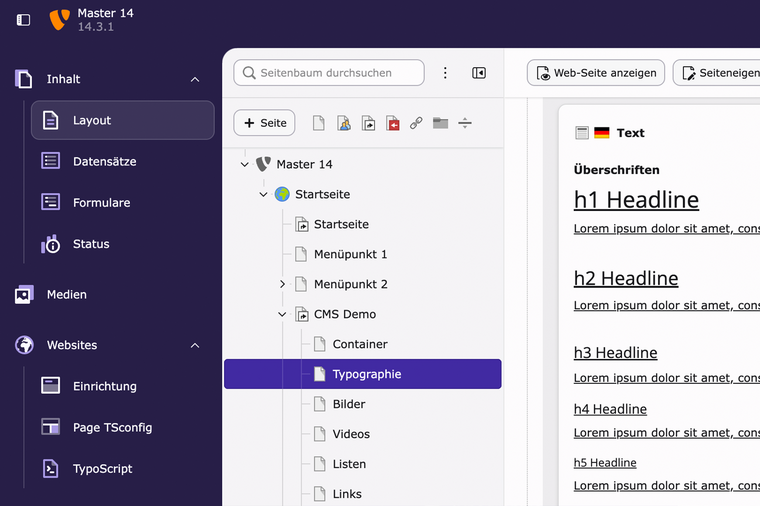Open the page tree three-dot options menu

coord(445,73)
